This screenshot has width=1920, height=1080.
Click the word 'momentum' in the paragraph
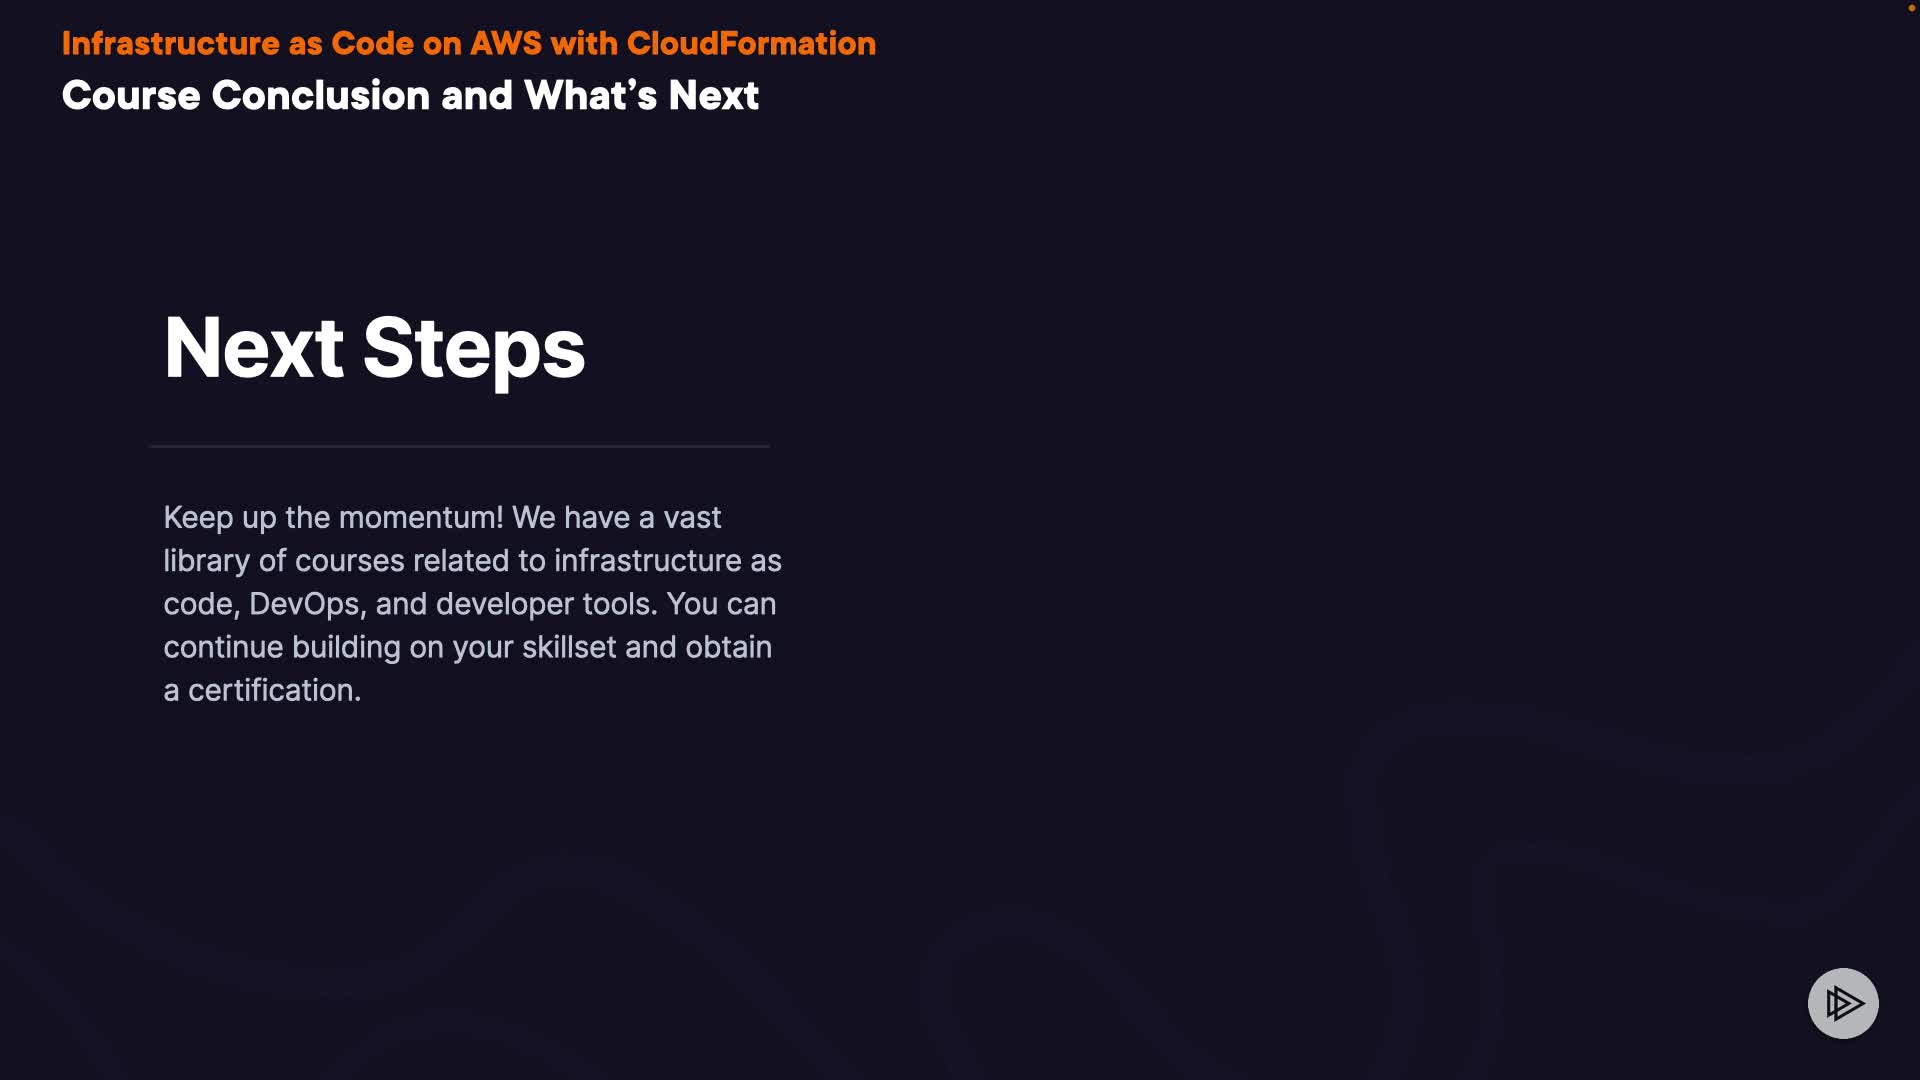coord(420,518)
